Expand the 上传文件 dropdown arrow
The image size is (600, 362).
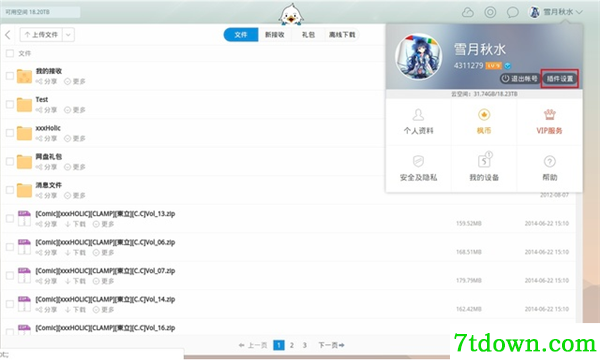pyautogui.click(x=68, y=35)
